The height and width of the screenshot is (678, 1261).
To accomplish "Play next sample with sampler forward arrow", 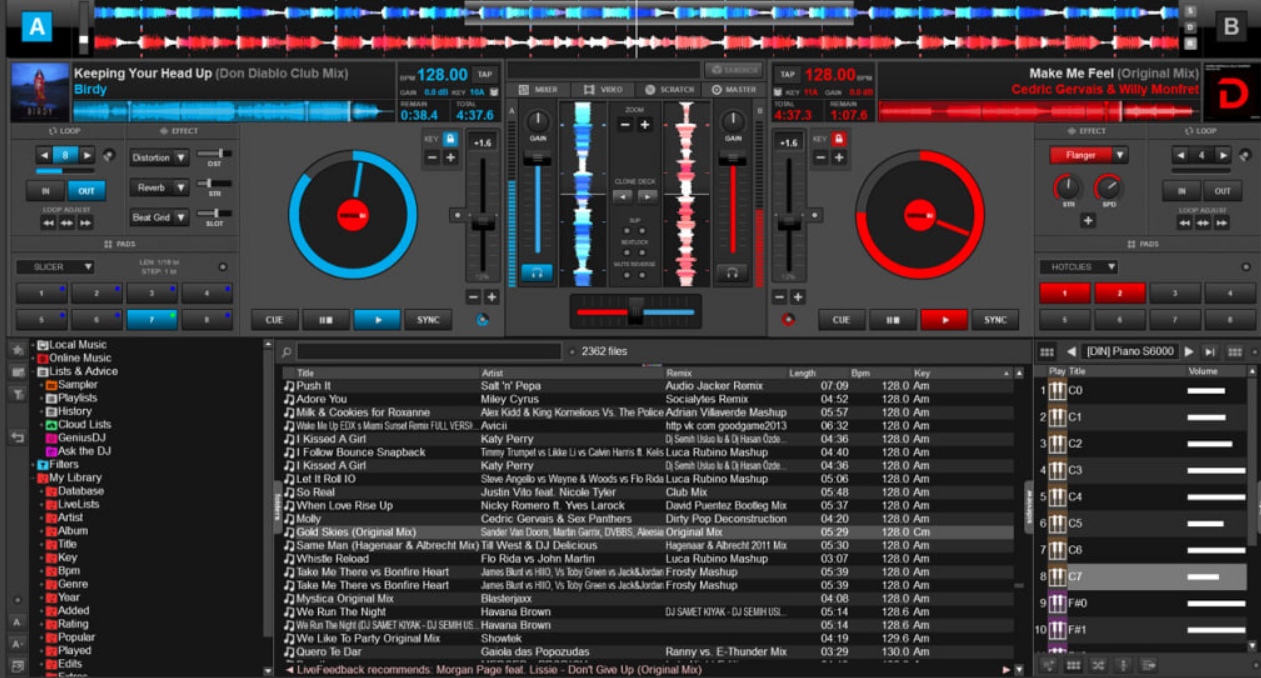I will click(1210, 352).
